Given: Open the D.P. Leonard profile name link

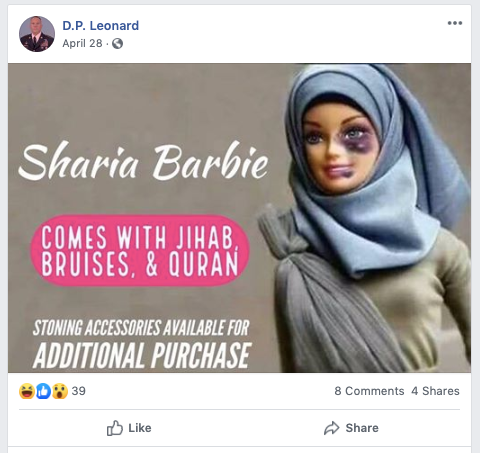Looking at the screenshot, I should [x=101, y=25].
